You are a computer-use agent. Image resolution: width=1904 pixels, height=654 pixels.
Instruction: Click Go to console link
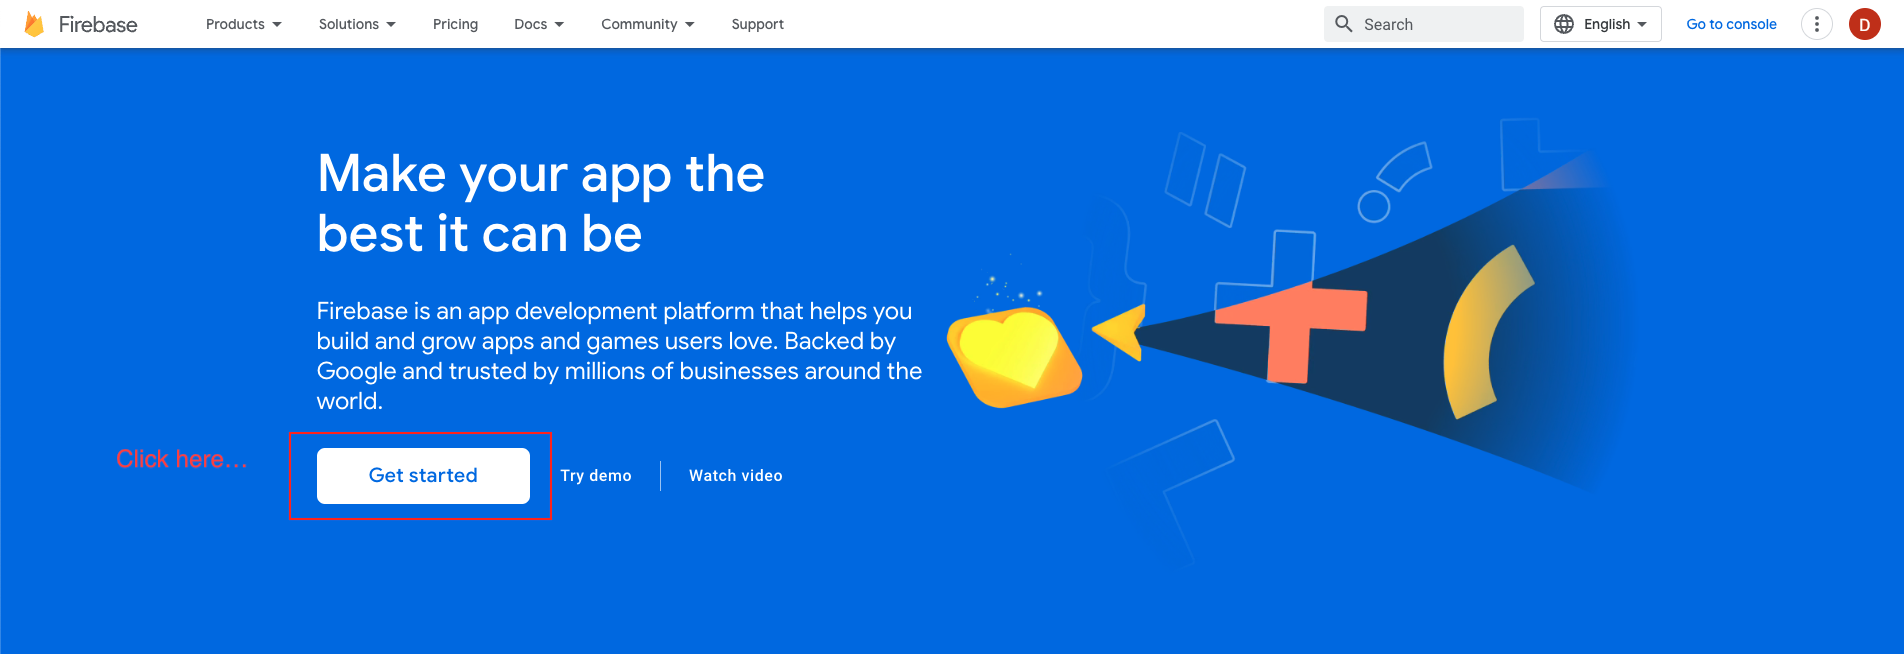click(x=1731, y=24)
